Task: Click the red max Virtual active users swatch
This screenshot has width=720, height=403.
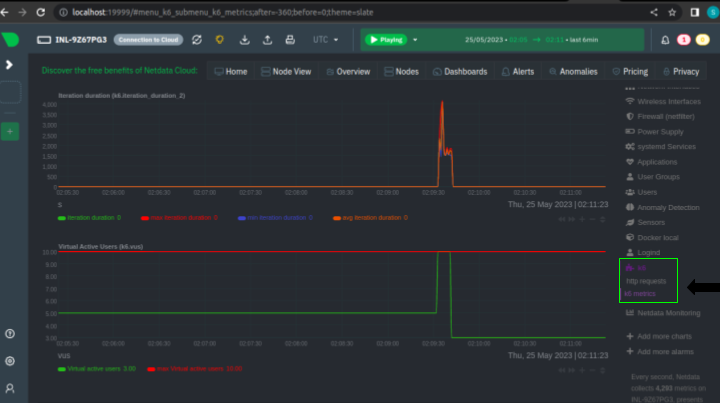Action: (x=151, y=369)
